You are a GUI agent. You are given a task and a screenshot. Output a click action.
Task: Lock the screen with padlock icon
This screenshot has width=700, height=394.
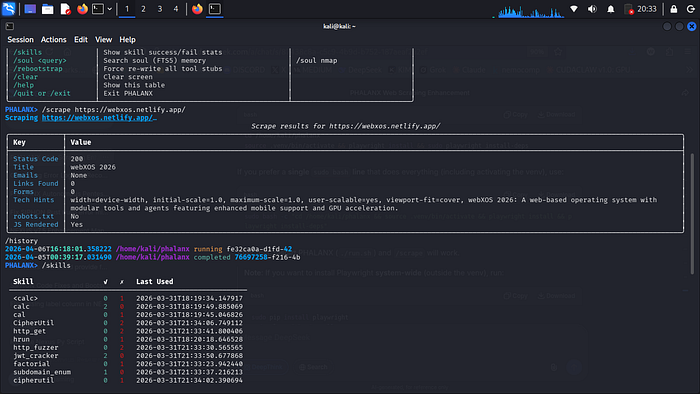point(674,9)
